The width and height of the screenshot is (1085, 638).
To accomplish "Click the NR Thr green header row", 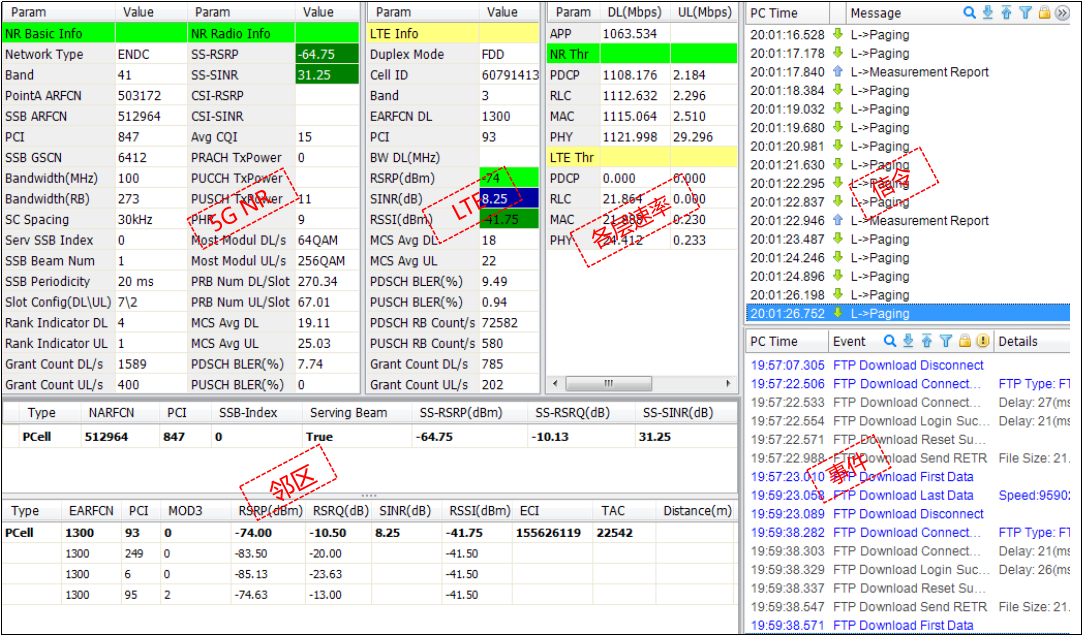I will pos(642,54).
